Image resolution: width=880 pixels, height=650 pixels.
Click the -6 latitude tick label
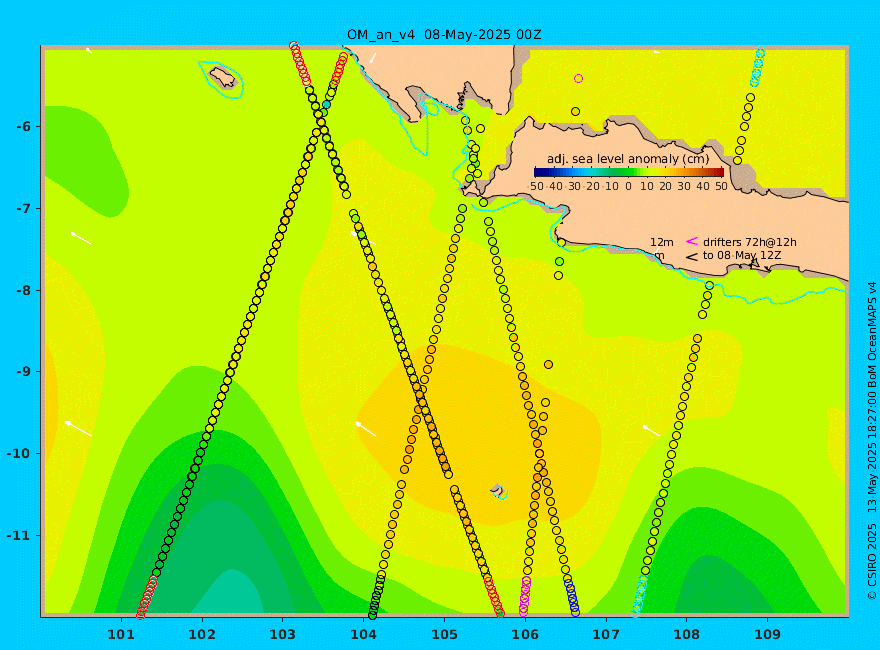pos(24,126)
